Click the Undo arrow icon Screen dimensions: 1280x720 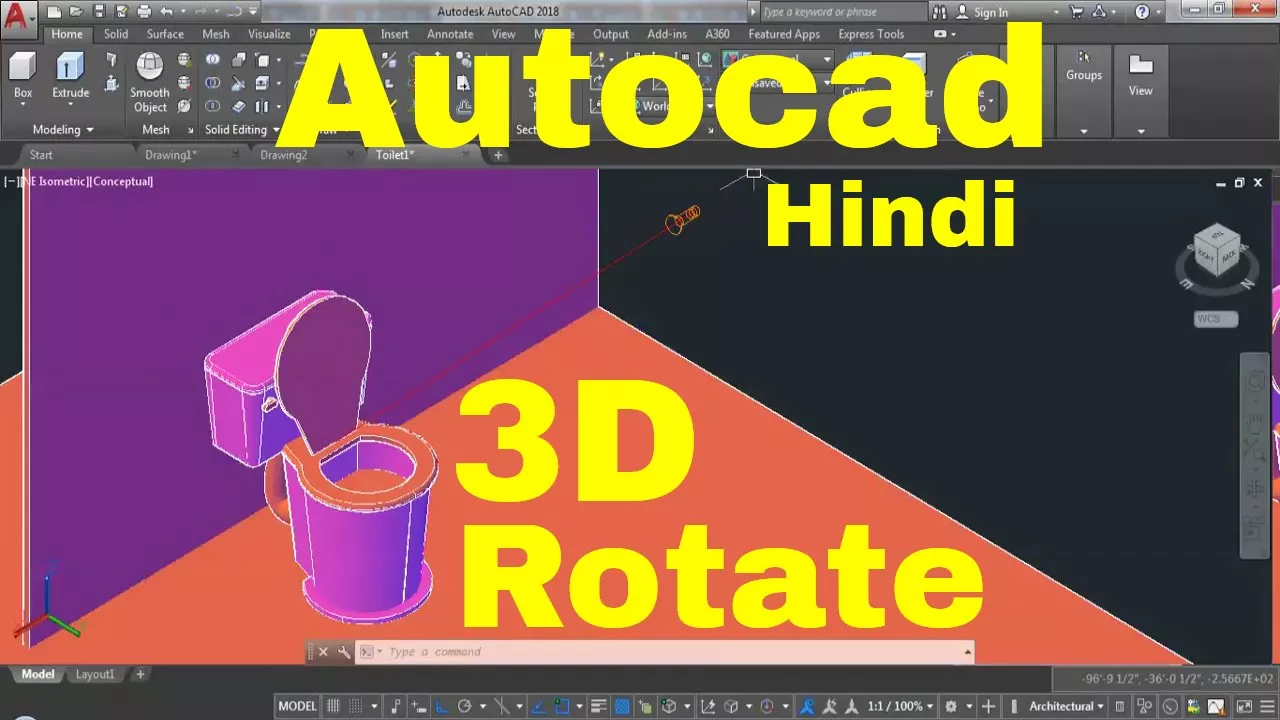tap(166, 12)
